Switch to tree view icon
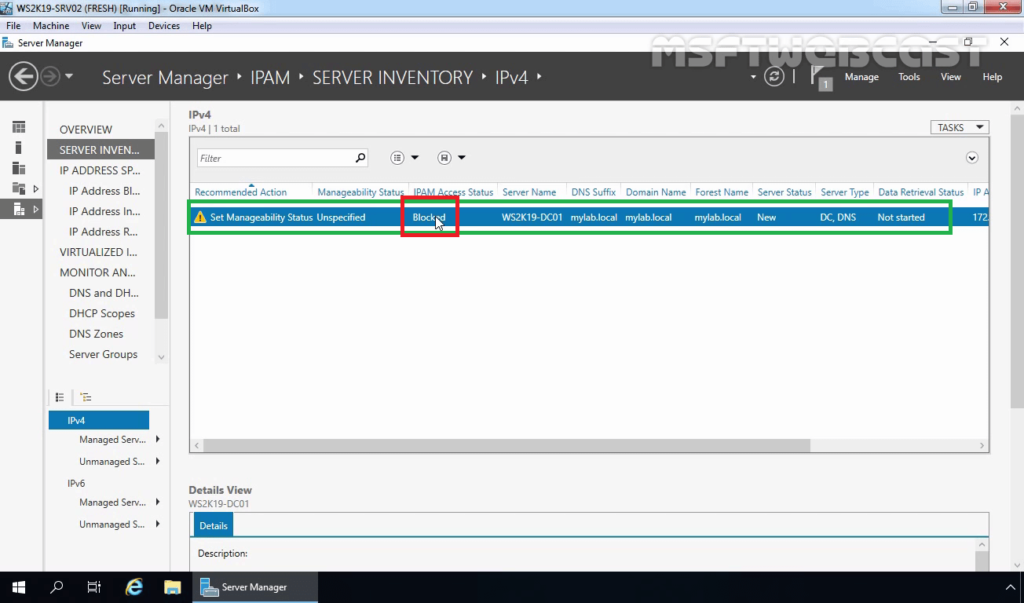The image size is (1024, 603). 86,397
